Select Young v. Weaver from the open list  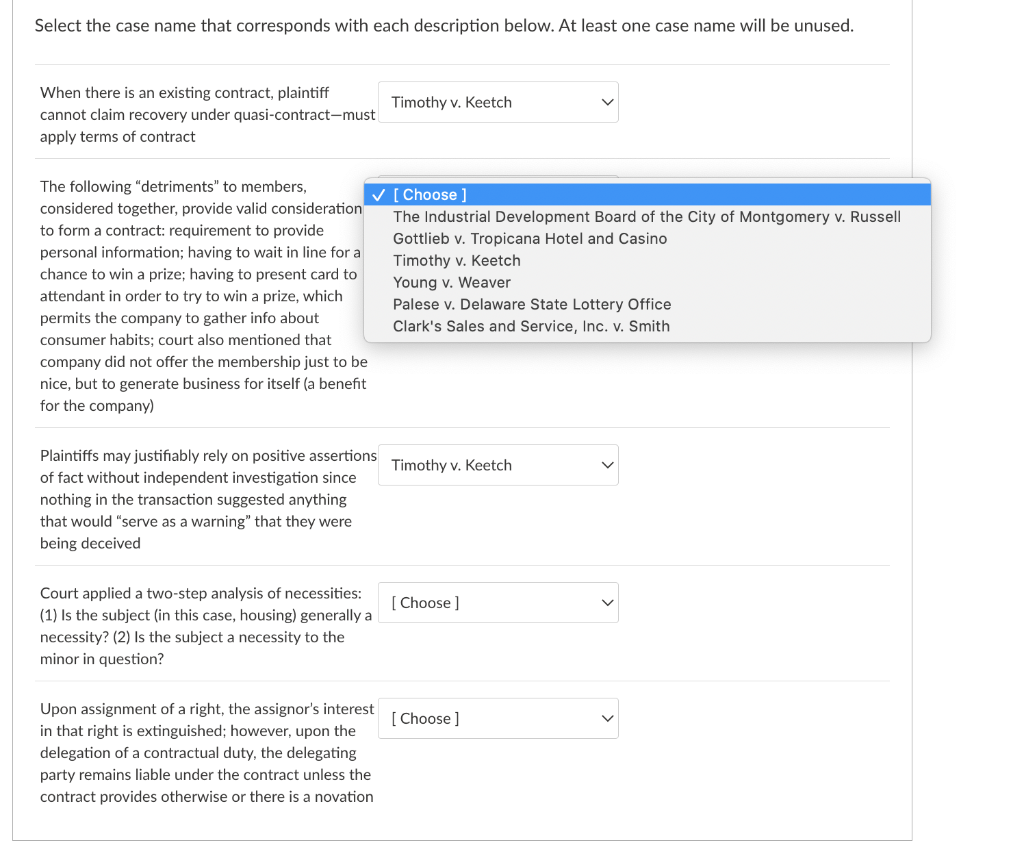pos(451,282)
